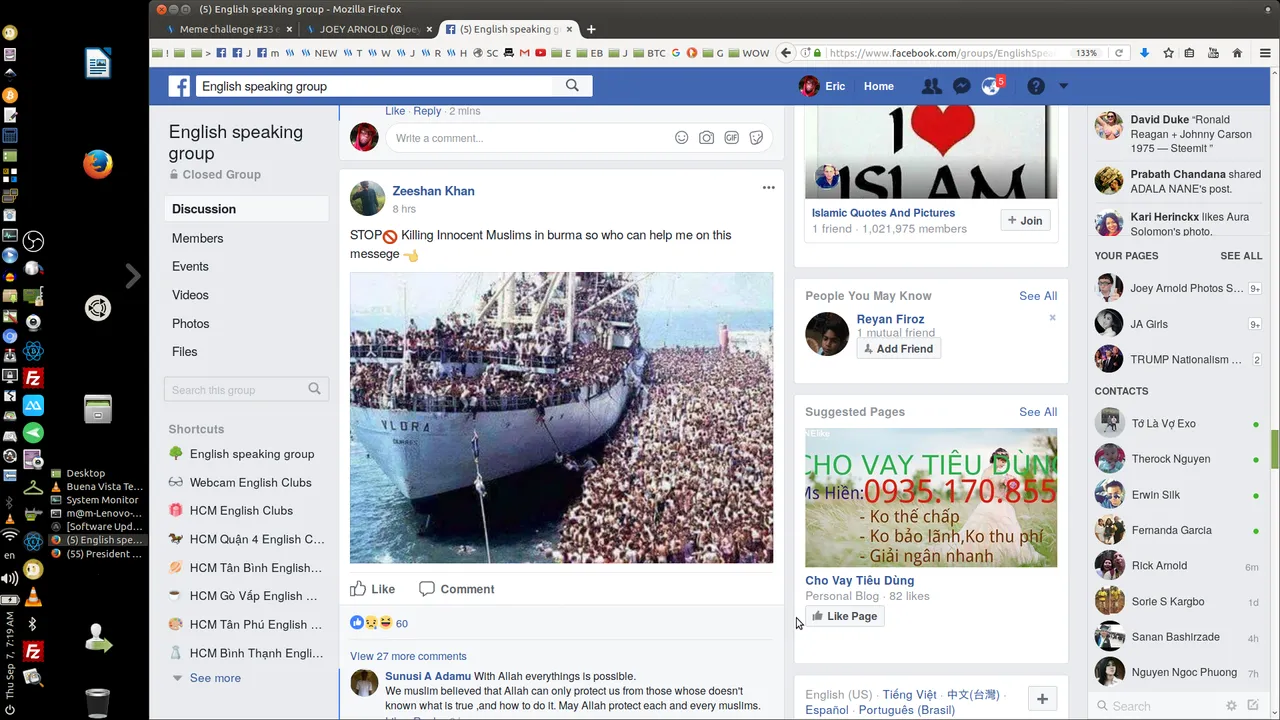Click Home in the Facebook header
The width and height of the screenshot is (1280, 720).
point(879,86)
